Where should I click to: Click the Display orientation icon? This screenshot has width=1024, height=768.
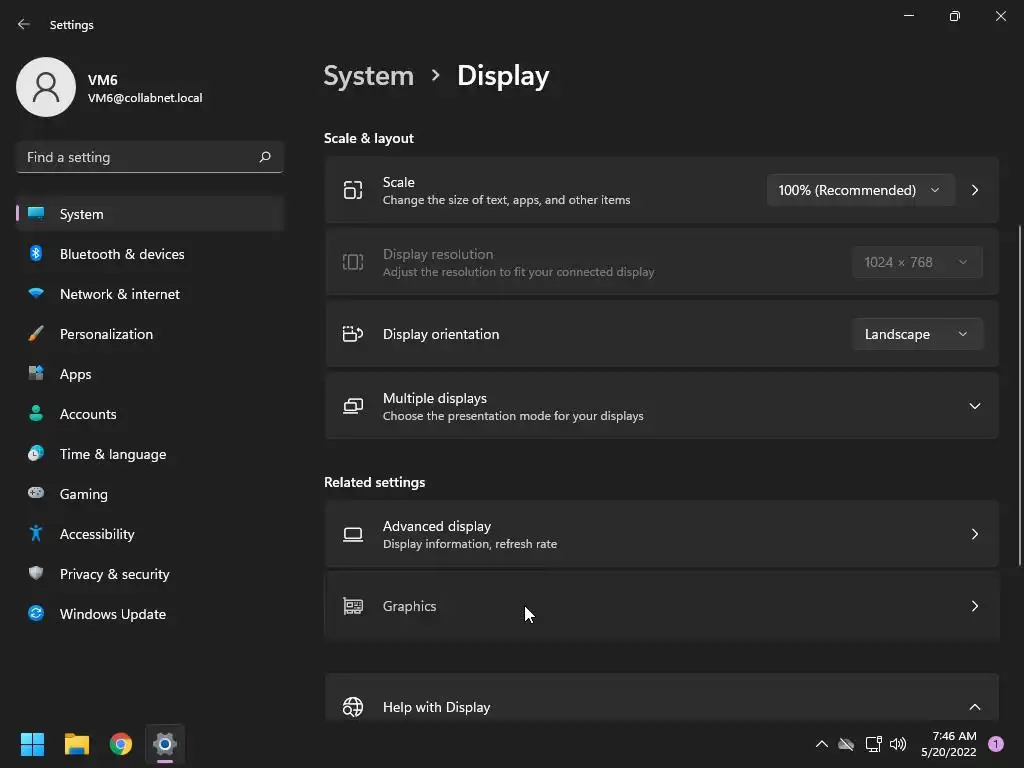[353, 334]
